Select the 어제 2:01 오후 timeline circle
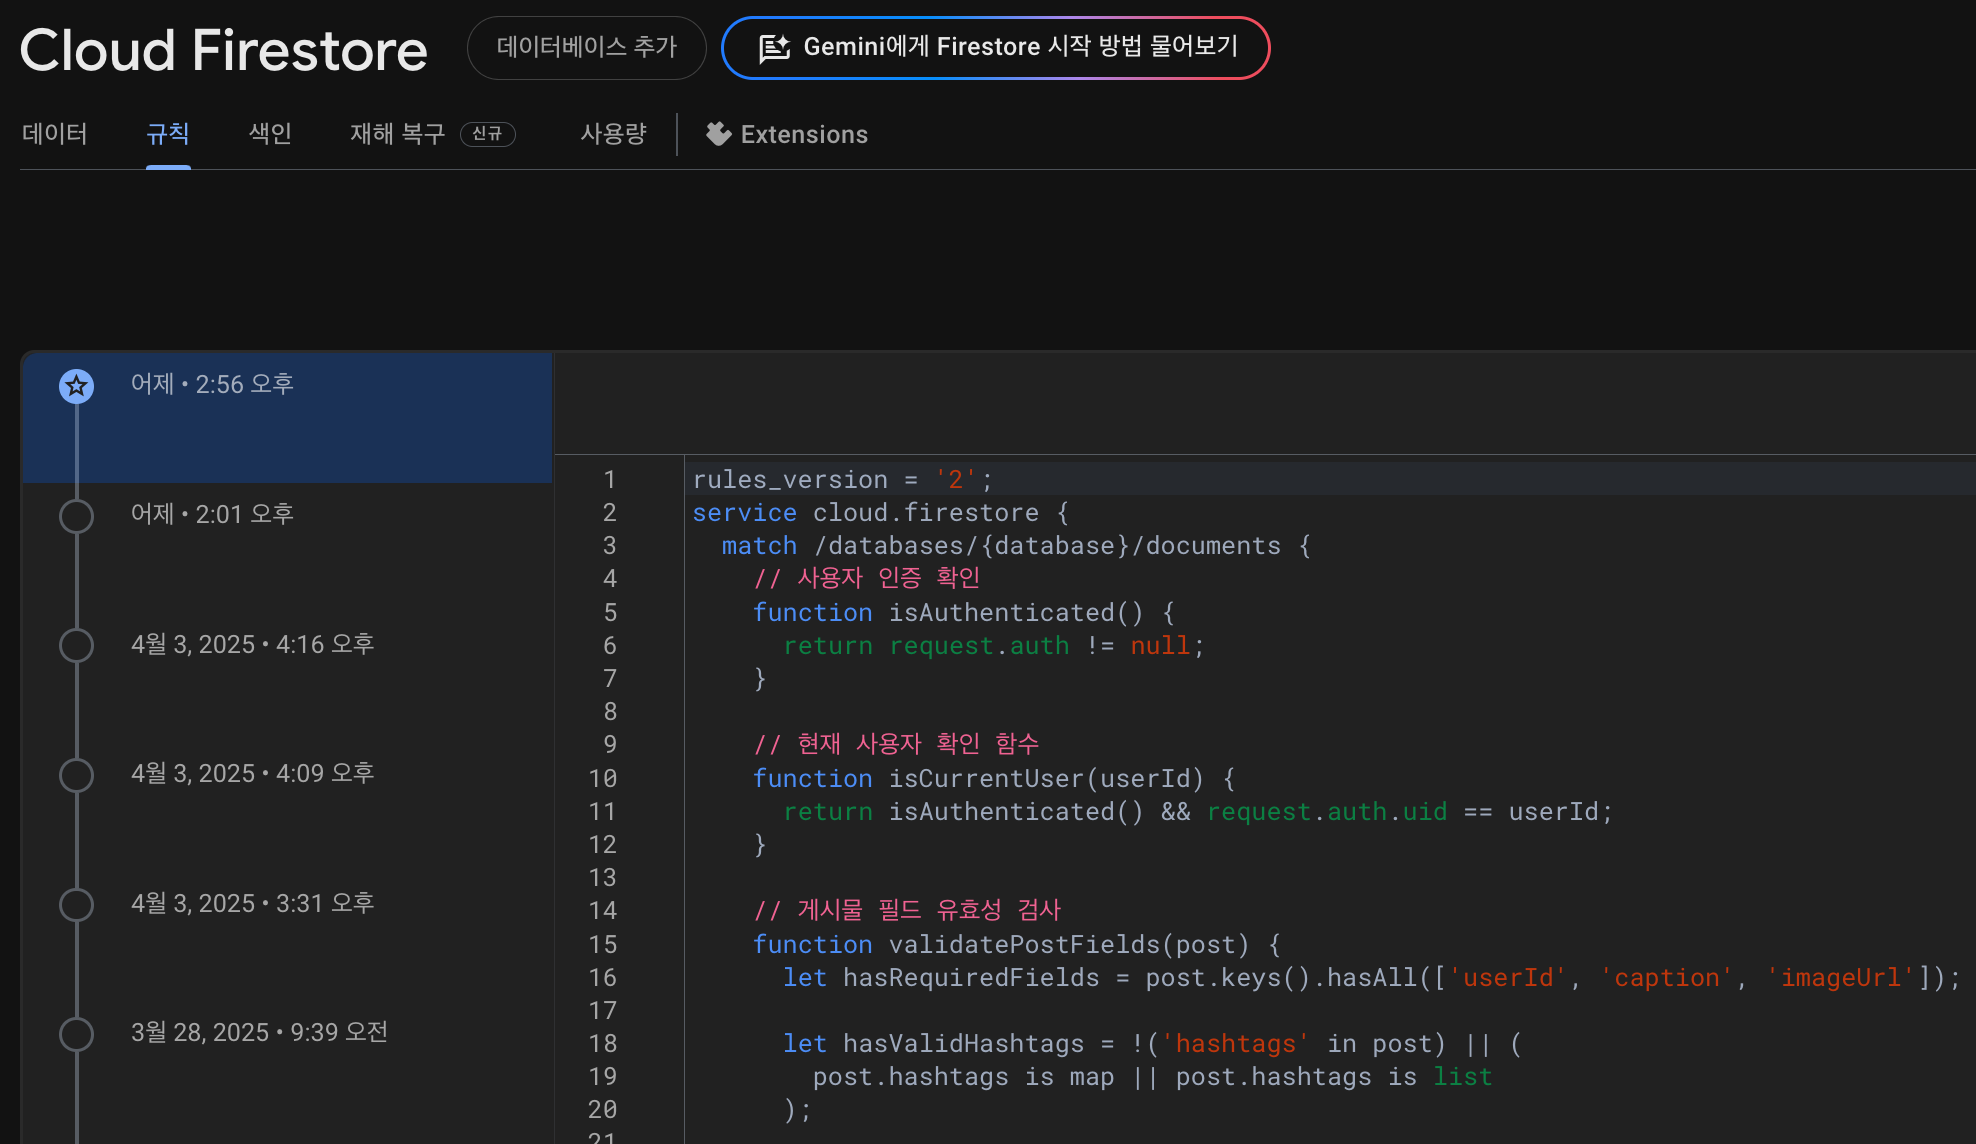 pyautogui.click(x=76, y=516)
